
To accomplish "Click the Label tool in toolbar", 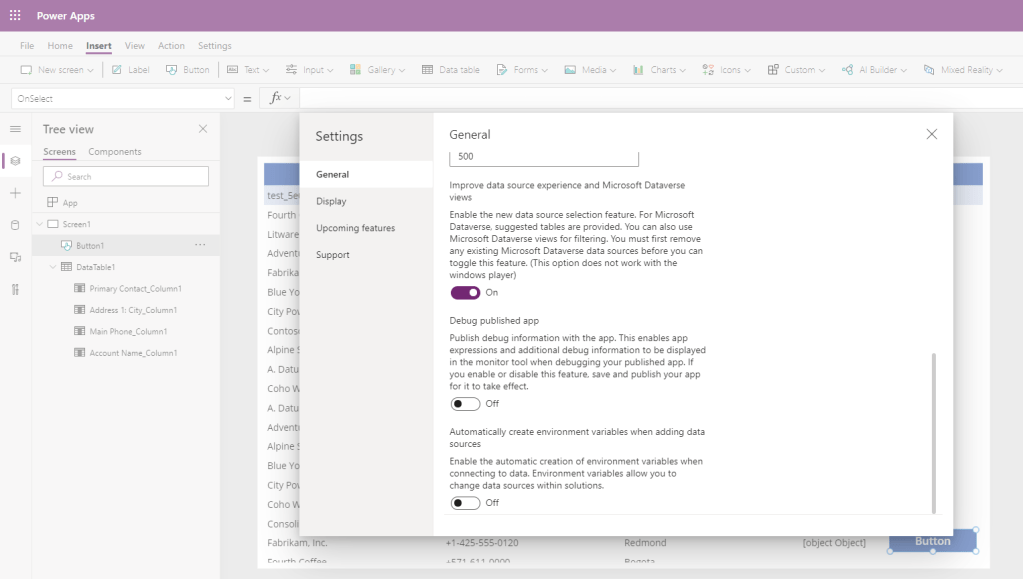I will point(130,70).
